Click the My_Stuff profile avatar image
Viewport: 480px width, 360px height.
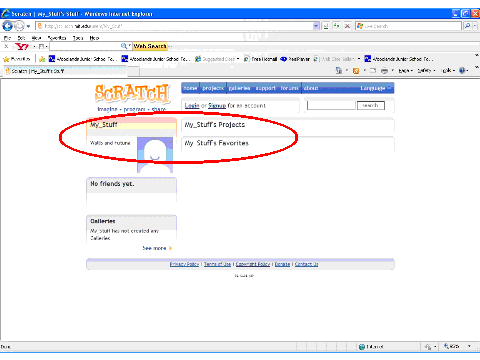click(x=155, y=155)
